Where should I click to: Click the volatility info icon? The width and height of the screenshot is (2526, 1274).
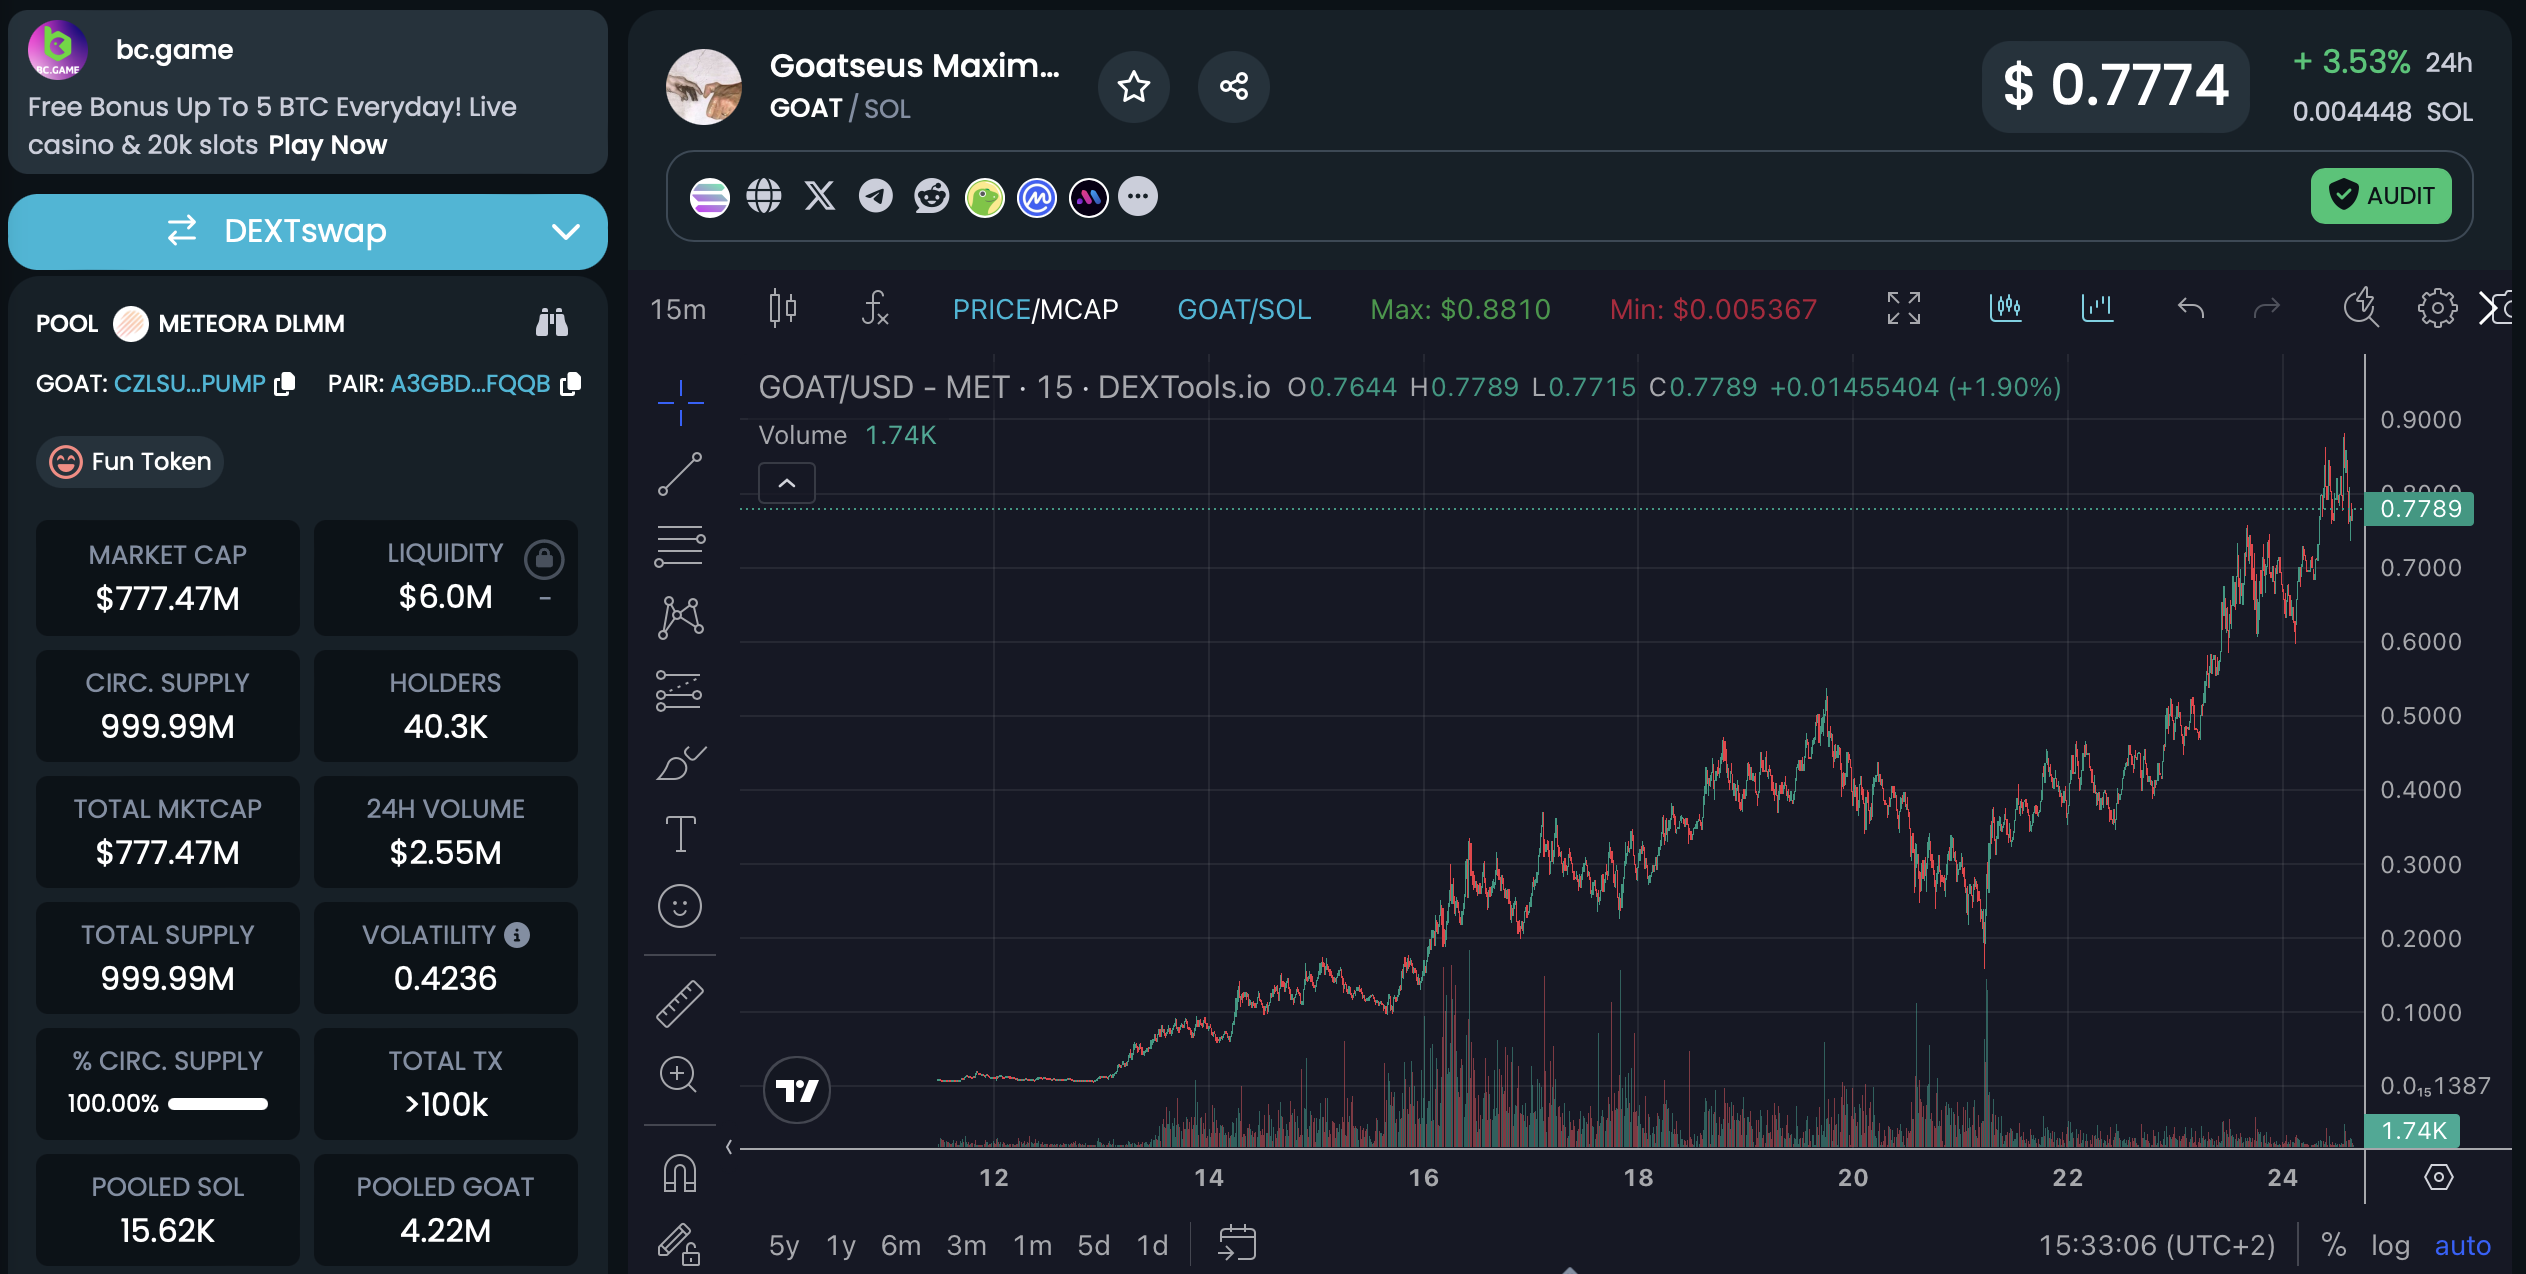516,935
